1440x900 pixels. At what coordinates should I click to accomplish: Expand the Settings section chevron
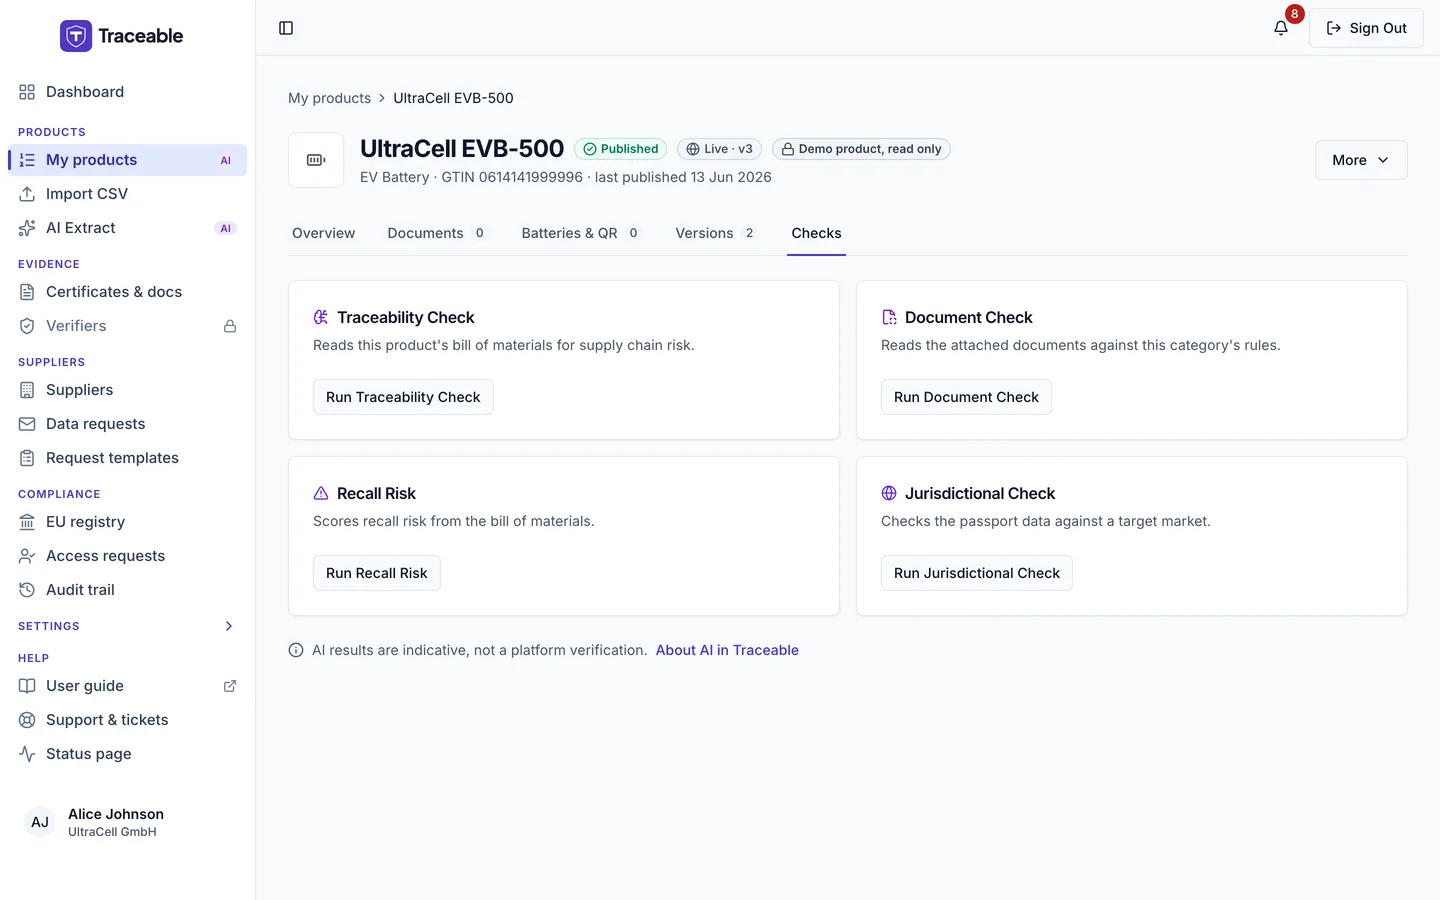[x=229, y=626]
